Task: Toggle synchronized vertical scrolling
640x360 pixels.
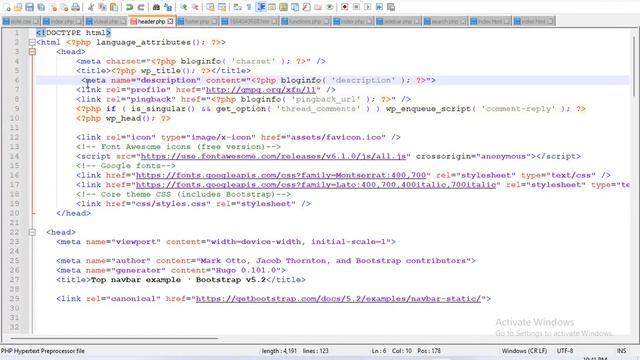Action: 210,7
